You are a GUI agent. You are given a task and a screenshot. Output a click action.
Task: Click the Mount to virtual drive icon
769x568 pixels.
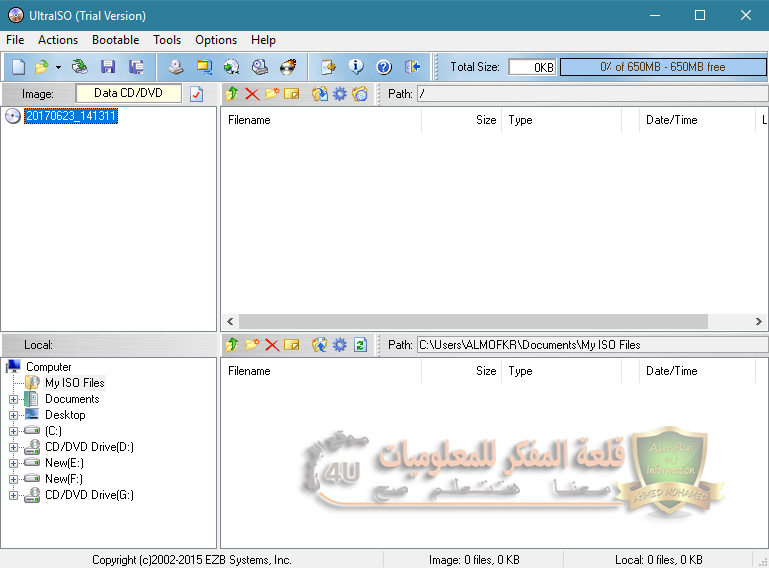(x=260, y=67)
